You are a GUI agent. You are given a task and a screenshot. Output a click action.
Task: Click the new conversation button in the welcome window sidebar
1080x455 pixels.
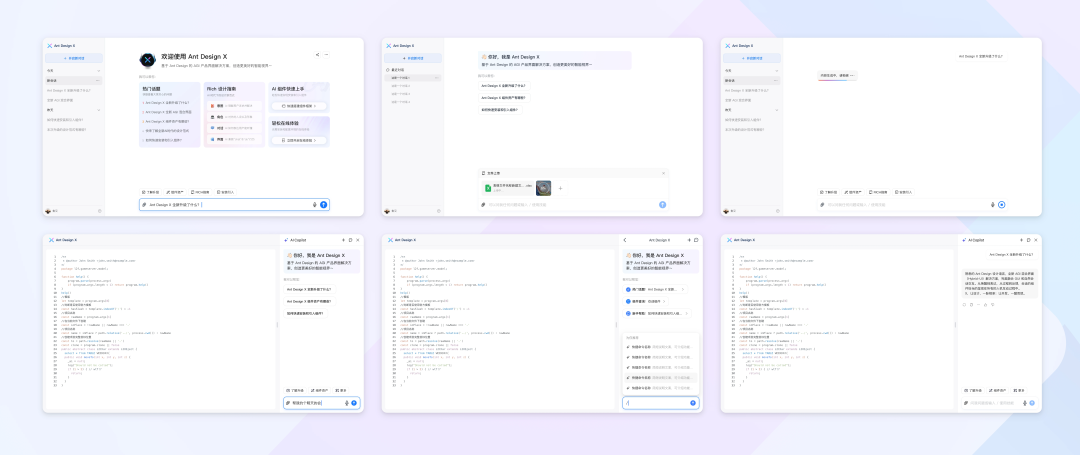pos(74,59)
